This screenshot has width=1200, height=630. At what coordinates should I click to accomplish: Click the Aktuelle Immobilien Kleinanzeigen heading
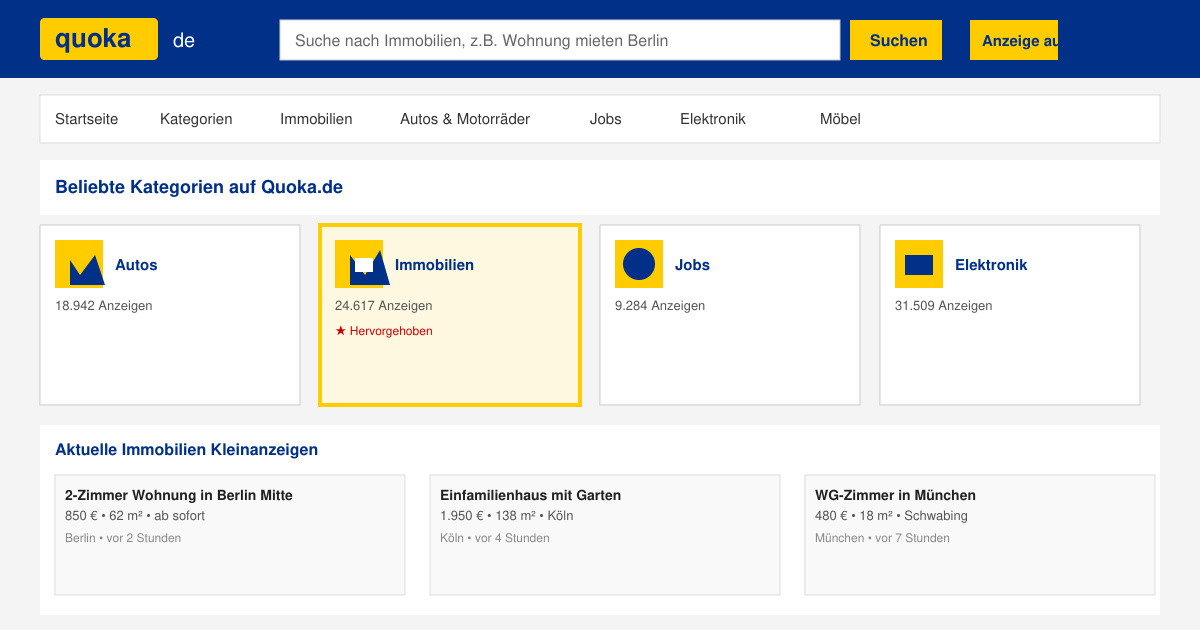(187, 450)
